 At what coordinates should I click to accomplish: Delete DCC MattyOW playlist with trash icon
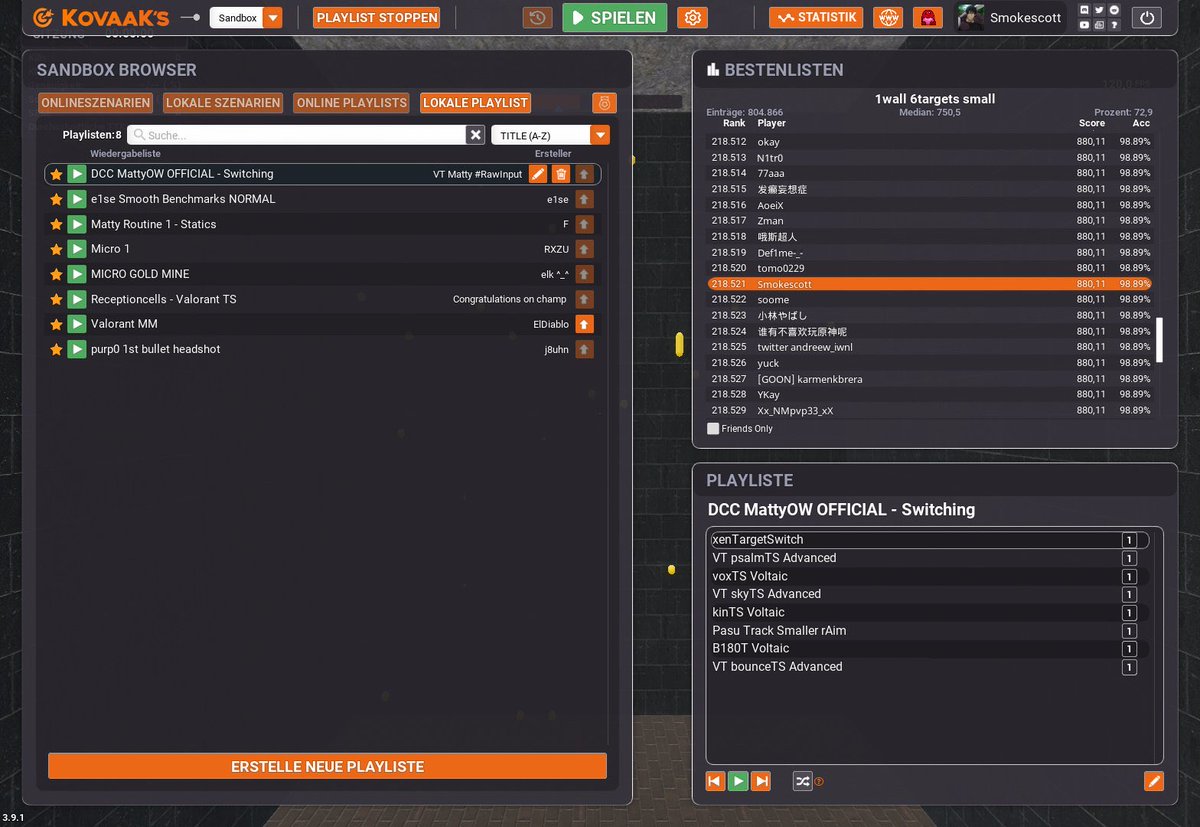click(561, 174)
